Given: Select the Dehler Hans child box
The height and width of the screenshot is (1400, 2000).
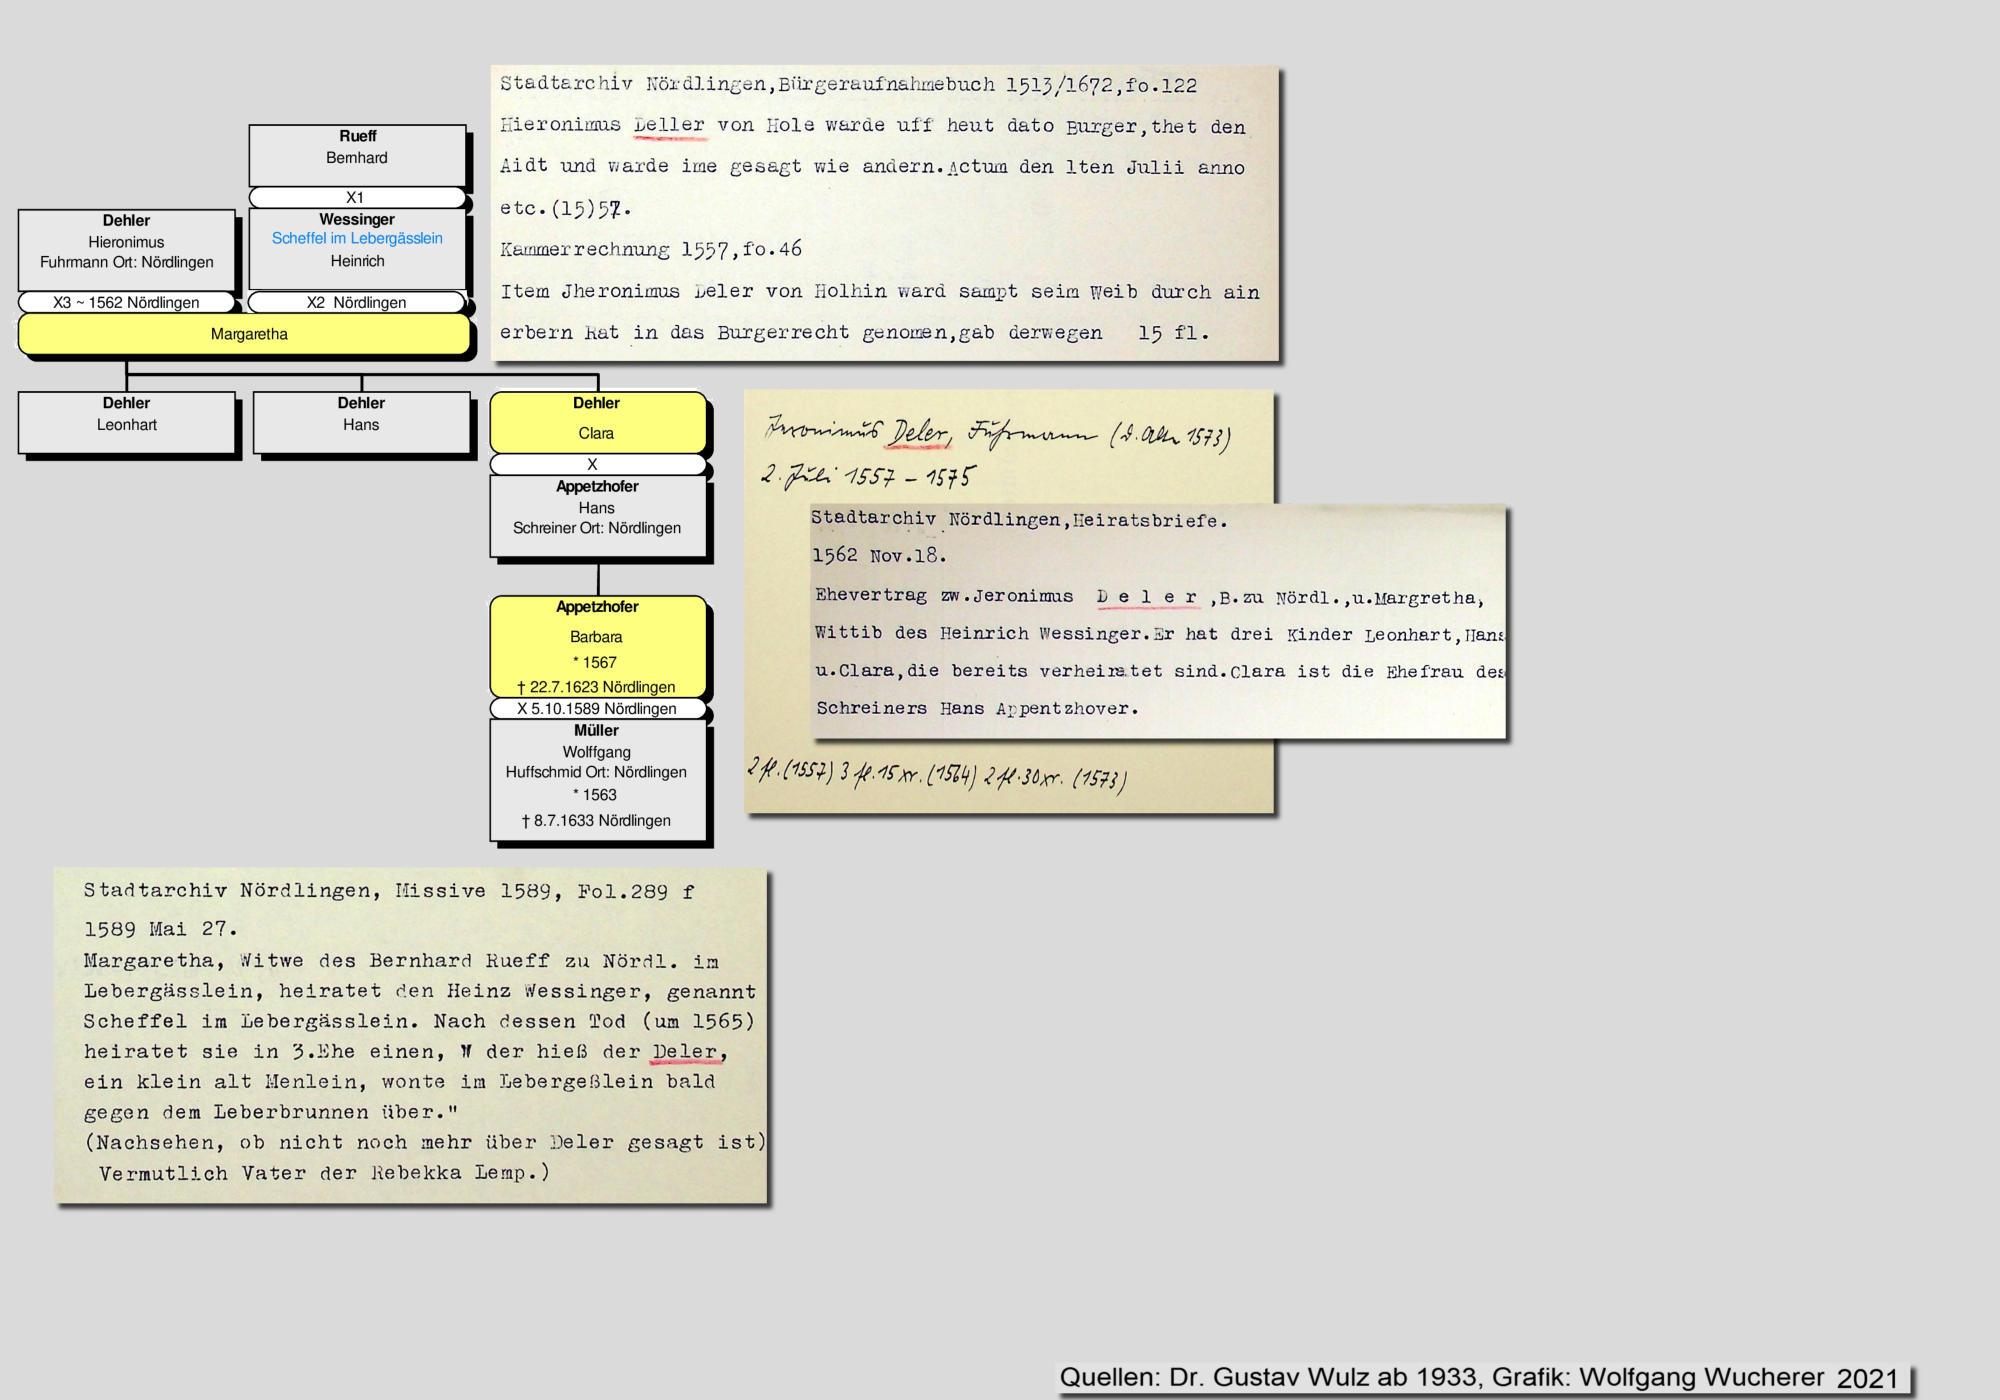Looking at the screenshot, I should pos(361,422).
